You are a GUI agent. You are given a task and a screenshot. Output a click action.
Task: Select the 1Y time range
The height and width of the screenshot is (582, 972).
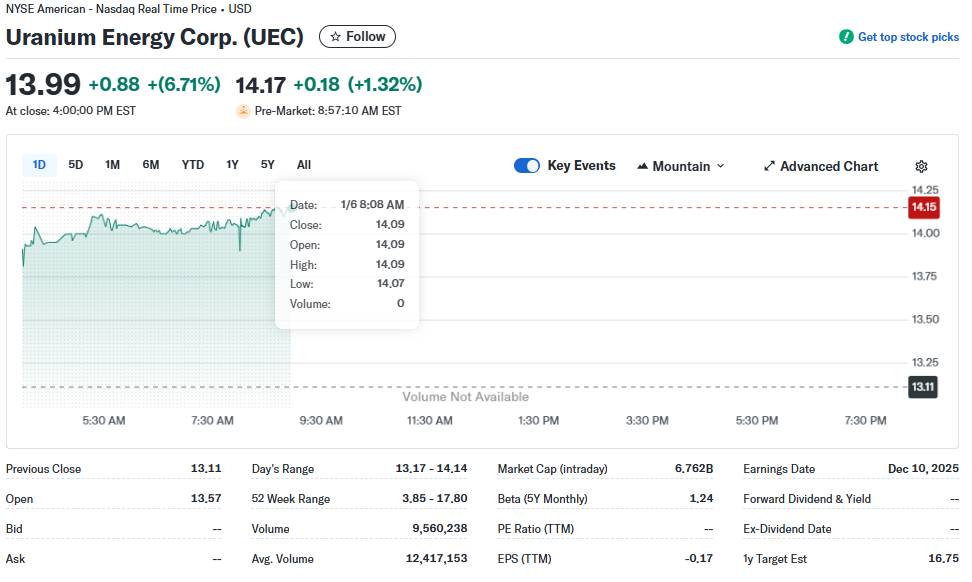pos(232,165)
